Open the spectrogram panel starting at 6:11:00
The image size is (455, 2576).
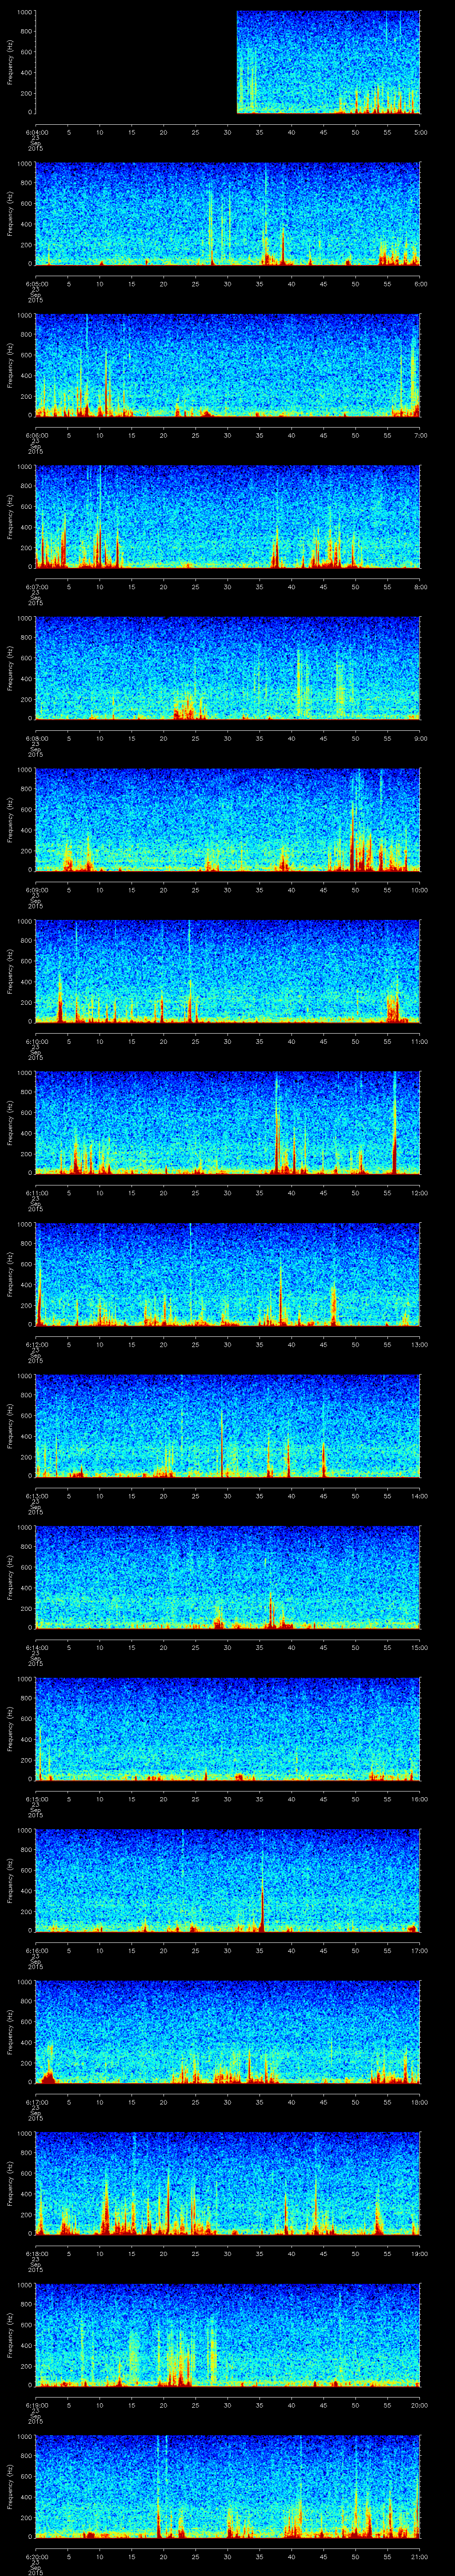click(228, 1122)
